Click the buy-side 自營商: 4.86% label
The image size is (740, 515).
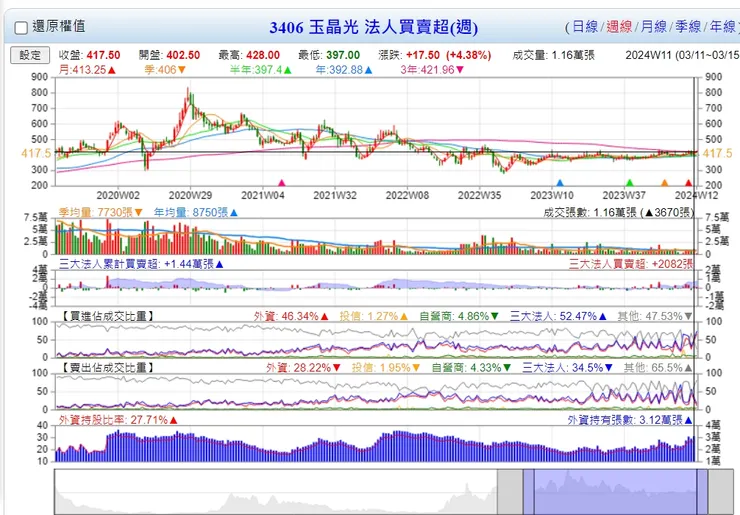pos(459,316)
